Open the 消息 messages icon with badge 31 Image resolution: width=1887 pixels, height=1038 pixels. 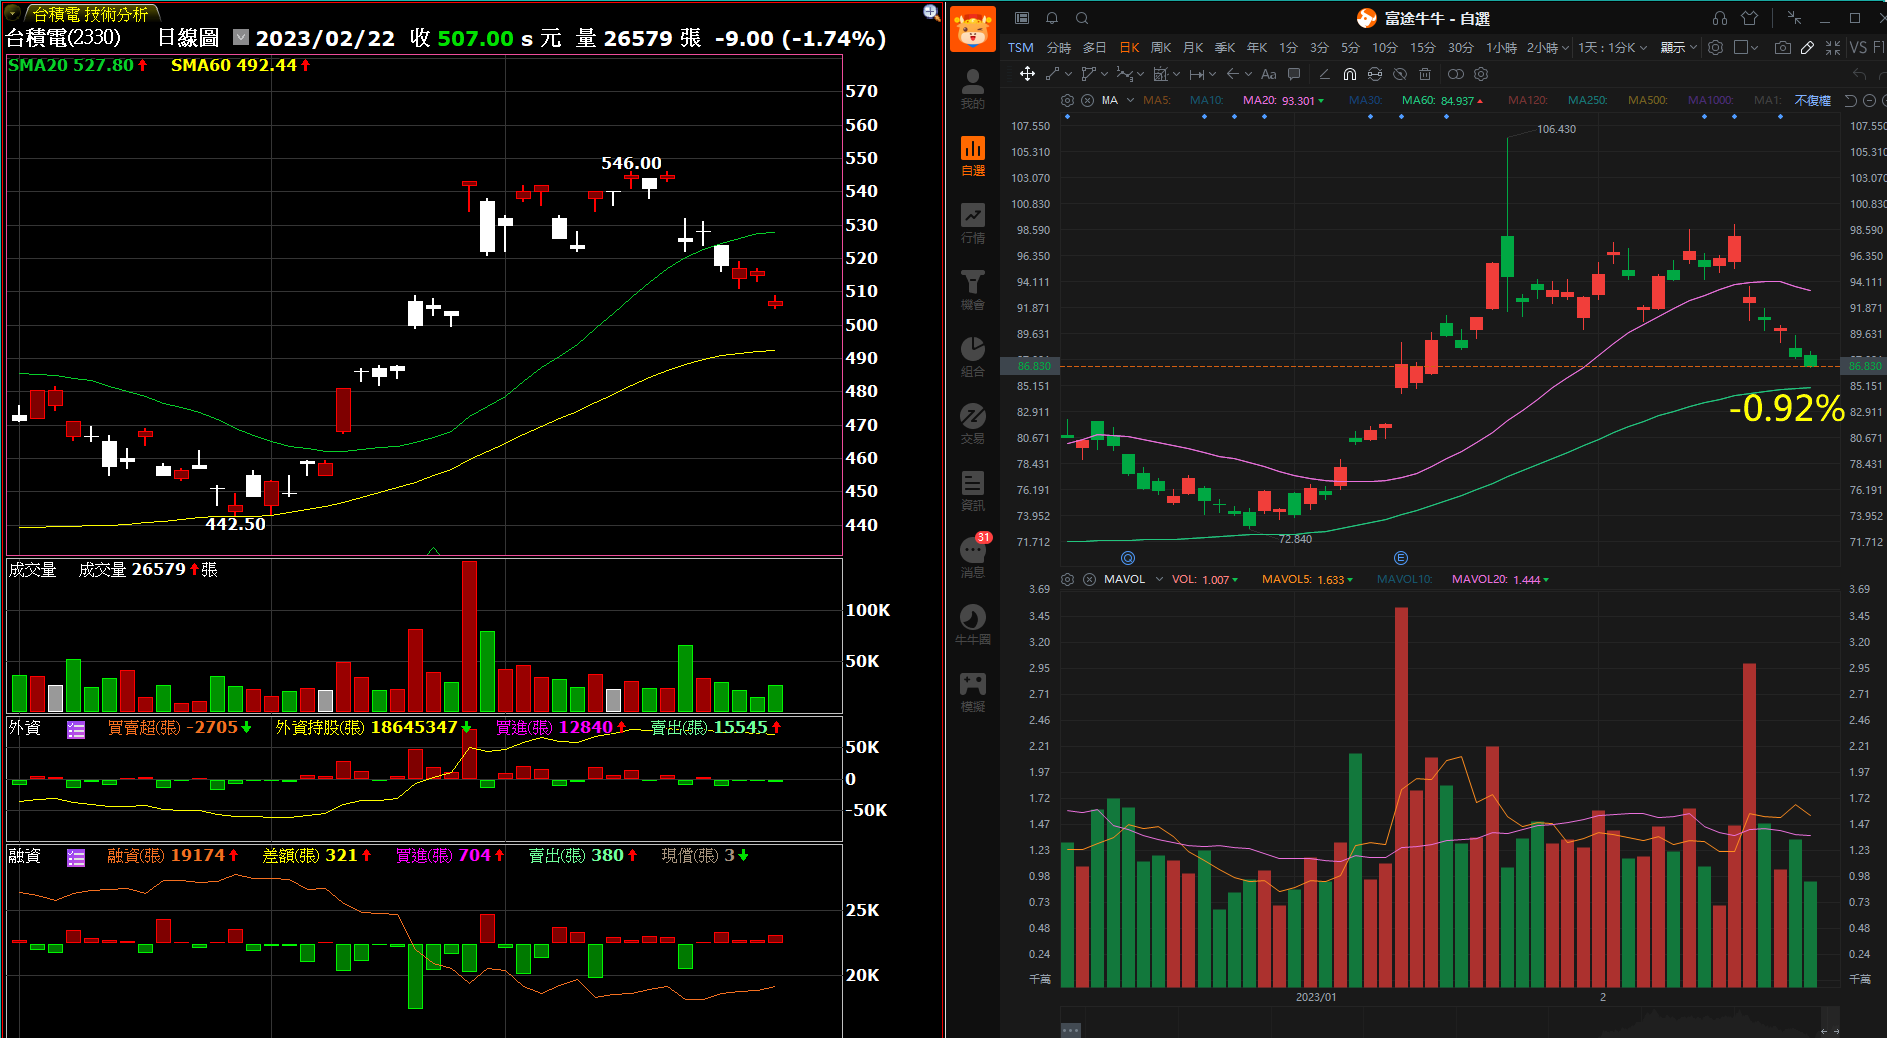974,556
